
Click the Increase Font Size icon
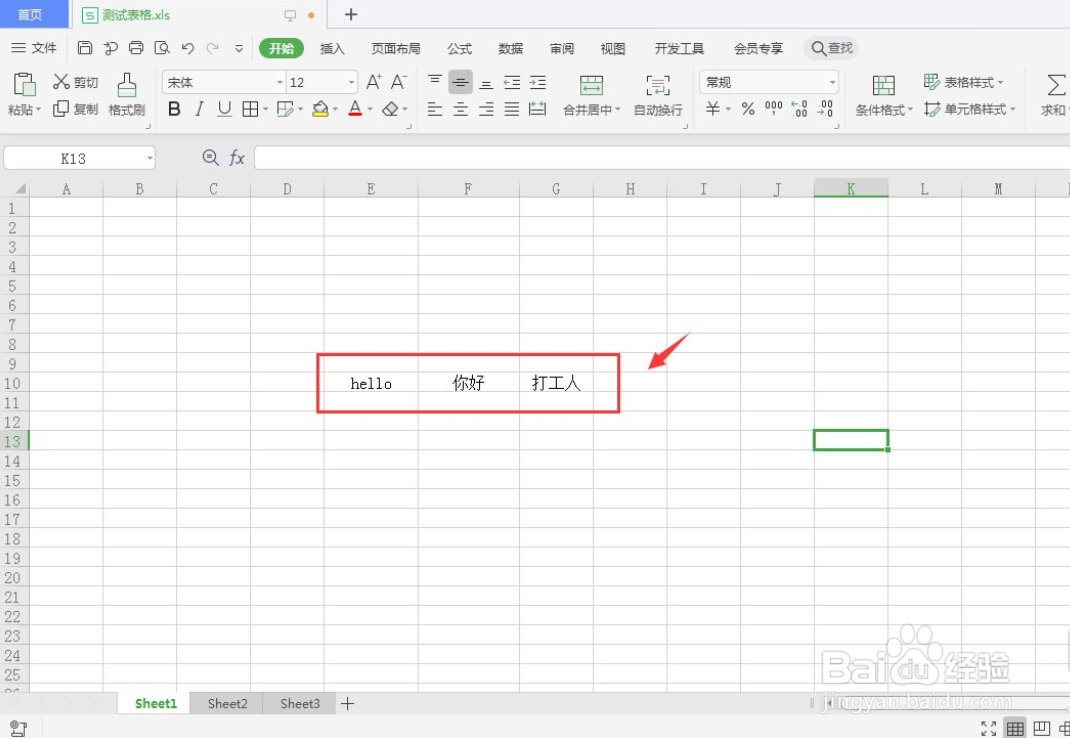click(x=374, y=81)
